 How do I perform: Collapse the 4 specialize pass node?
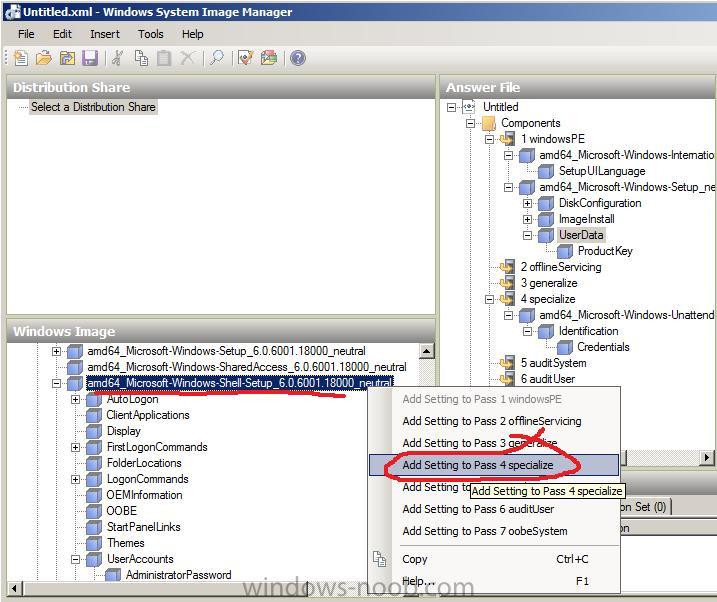point(489,299)
